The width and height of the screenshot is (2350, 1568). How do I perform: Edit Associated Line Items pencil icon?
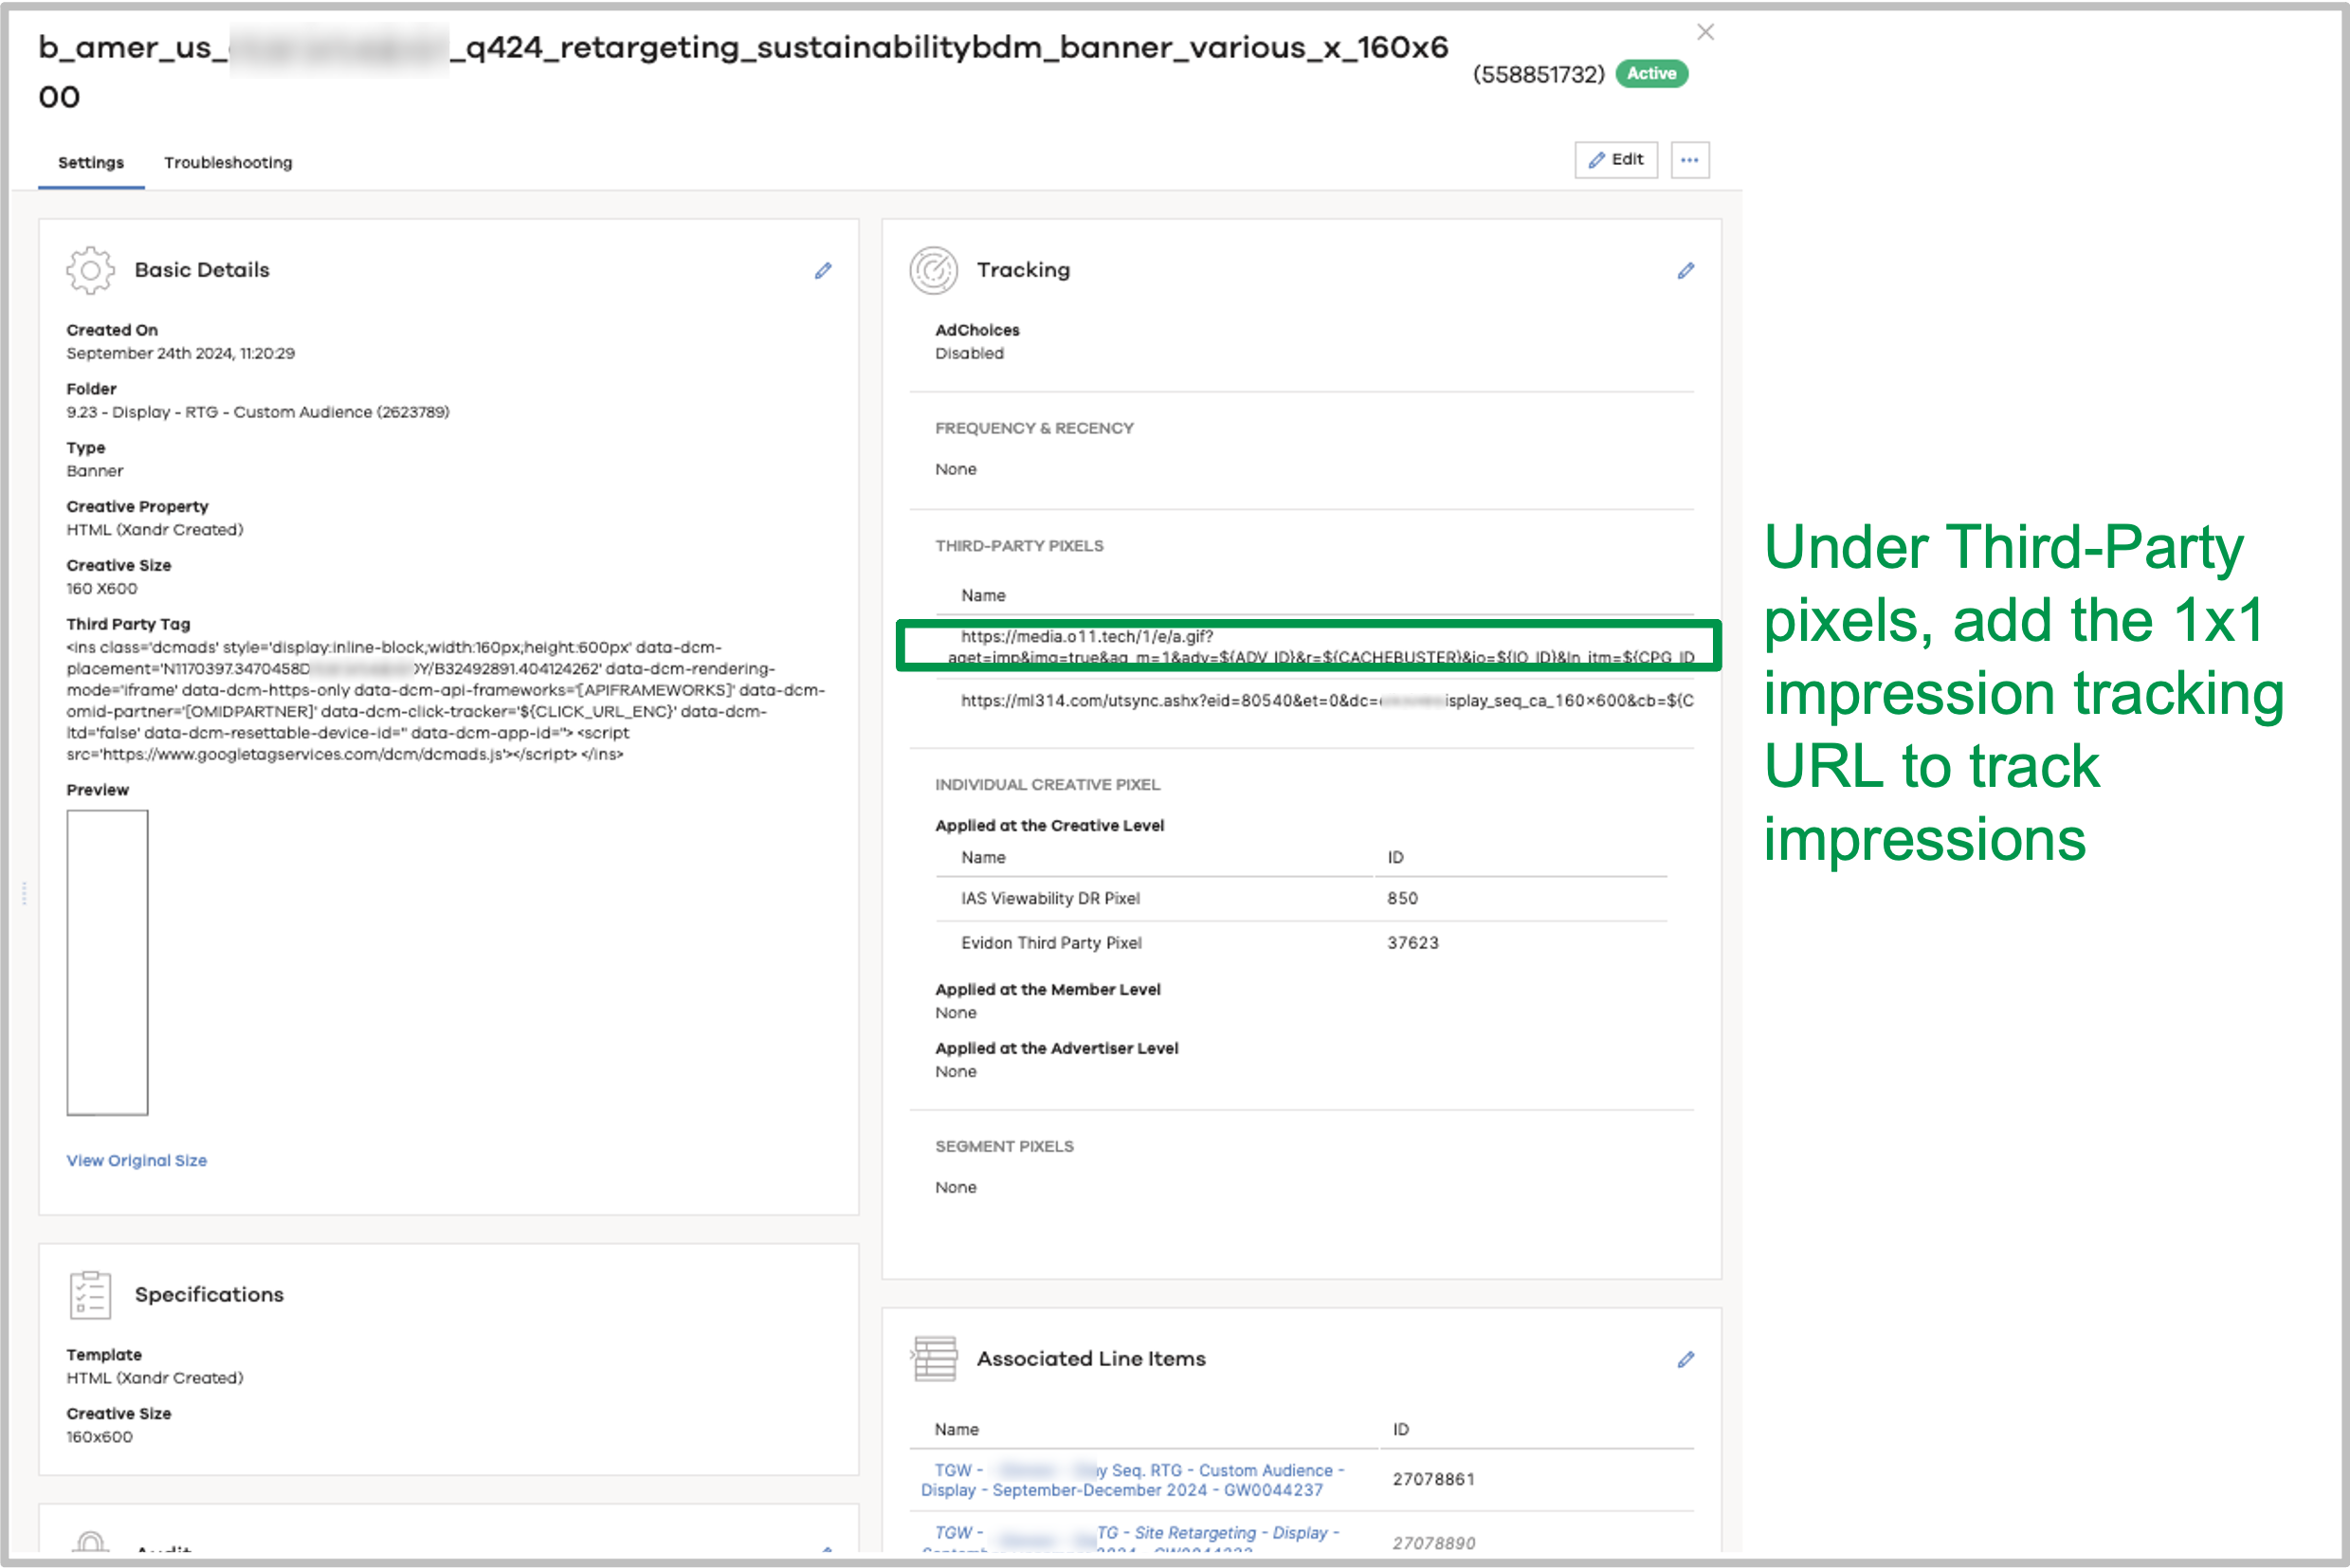click(x=1686, y=1359)
